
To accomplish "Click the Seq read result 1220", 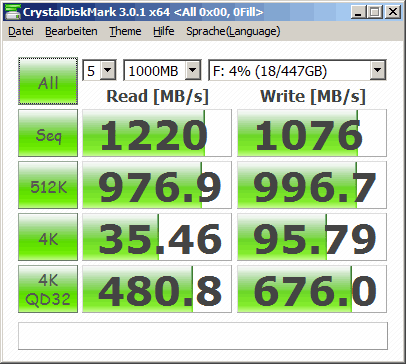I will click(x=157, y=133).
